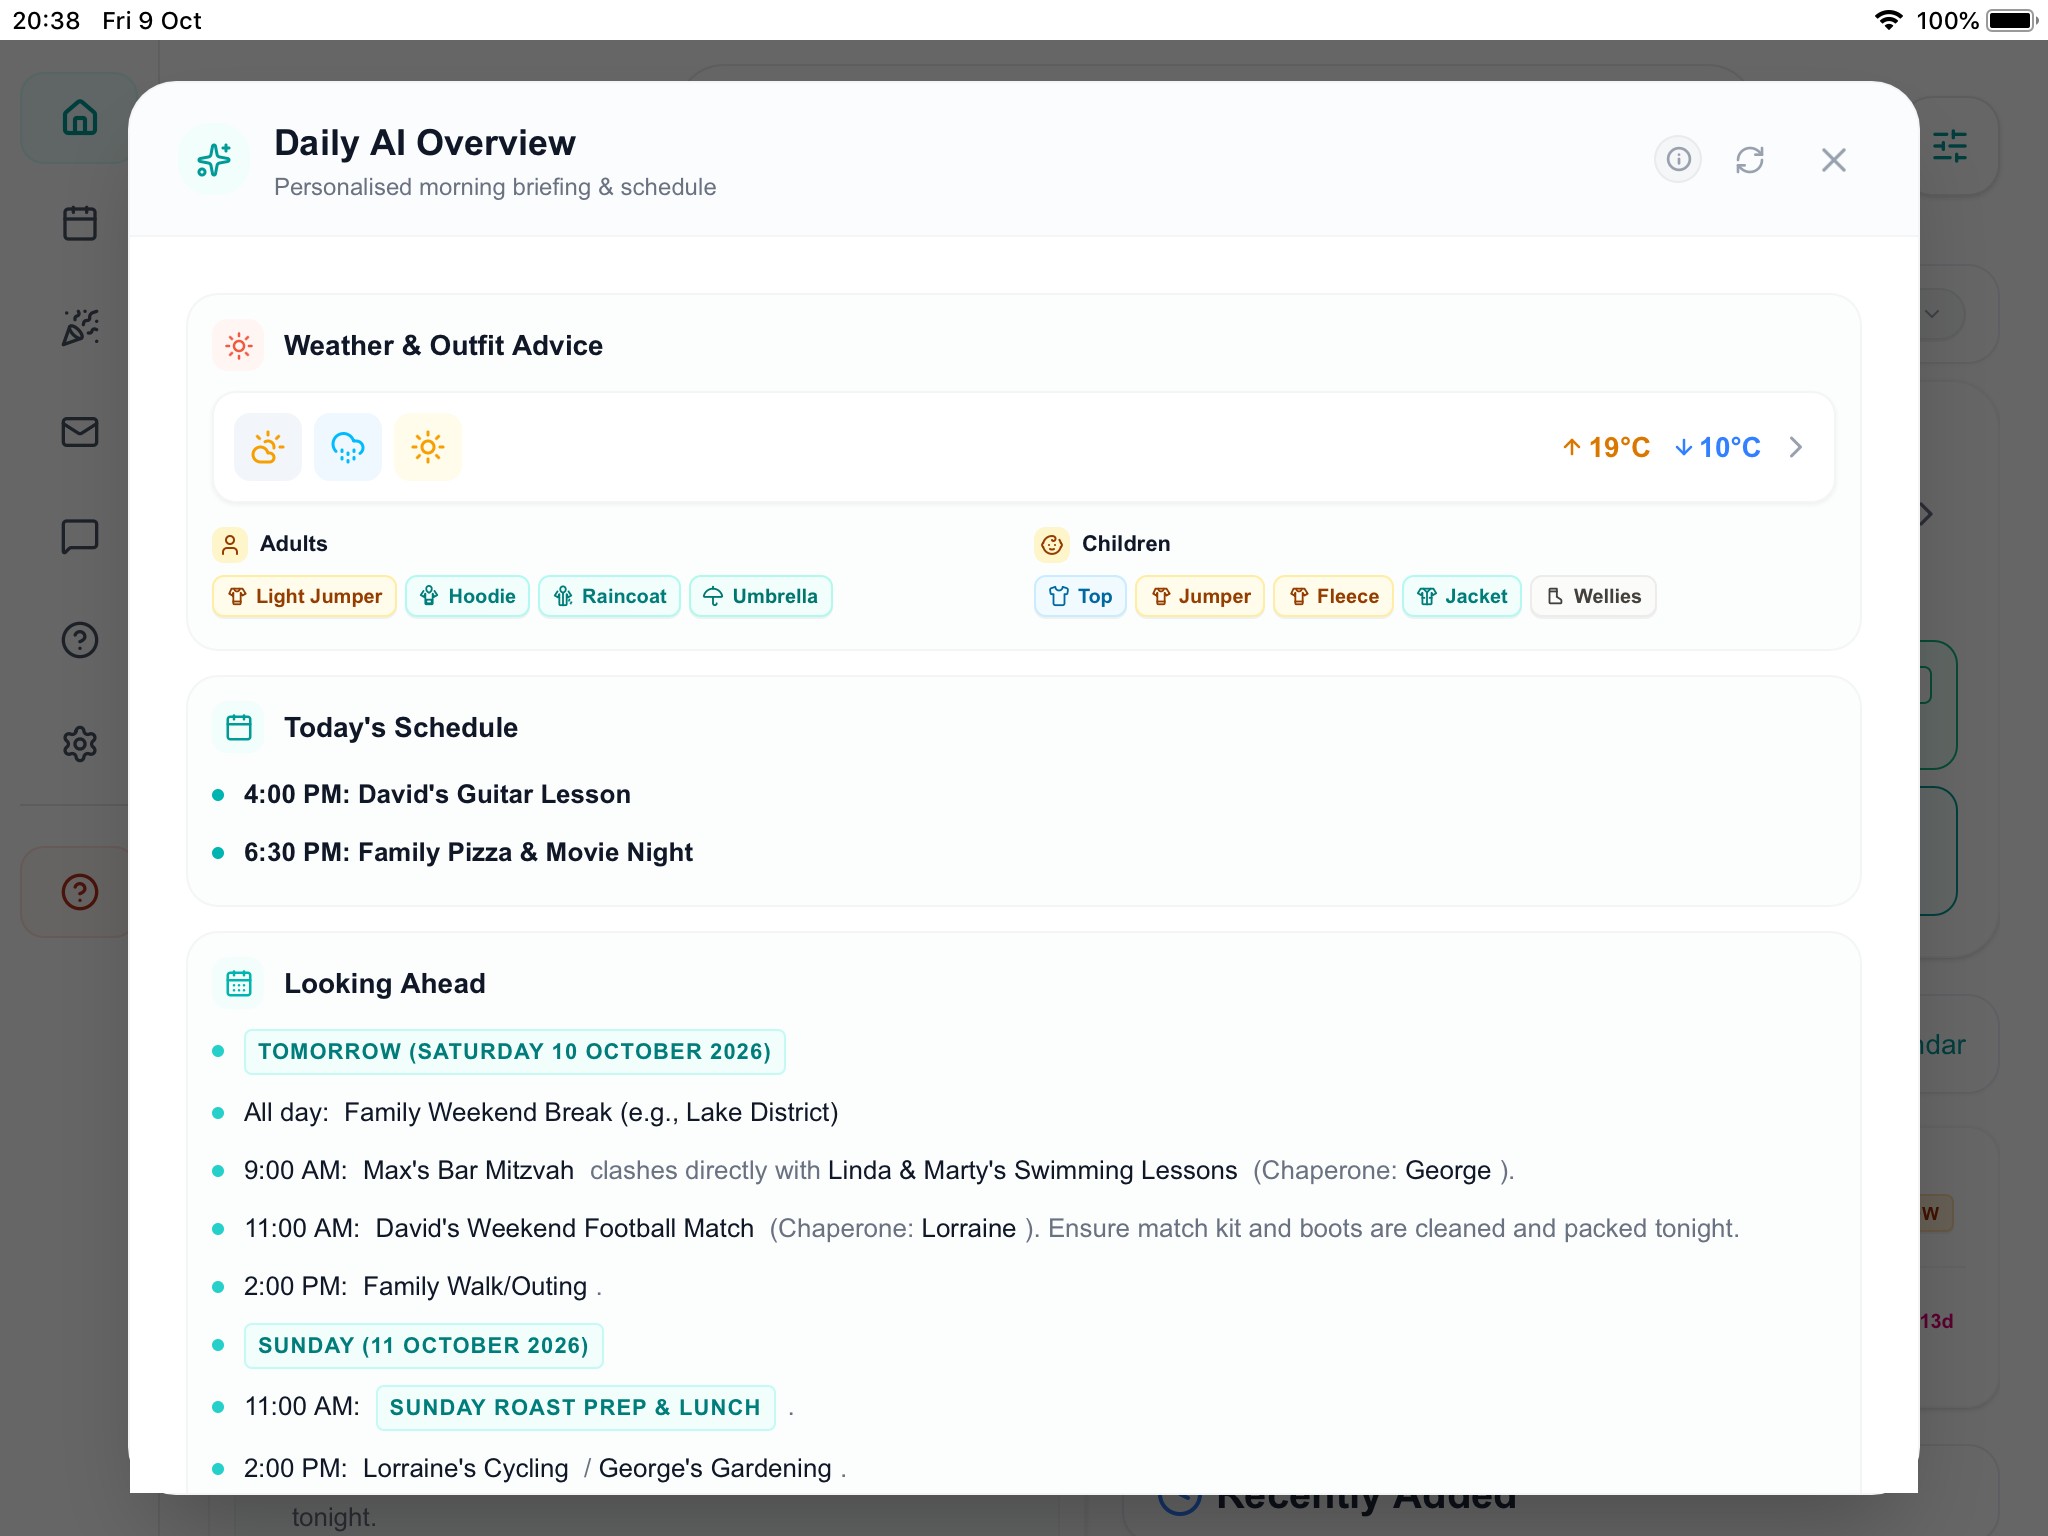Refresh the Daily AI Overview
The image size is (2048, 1536).
(1750, 160)
